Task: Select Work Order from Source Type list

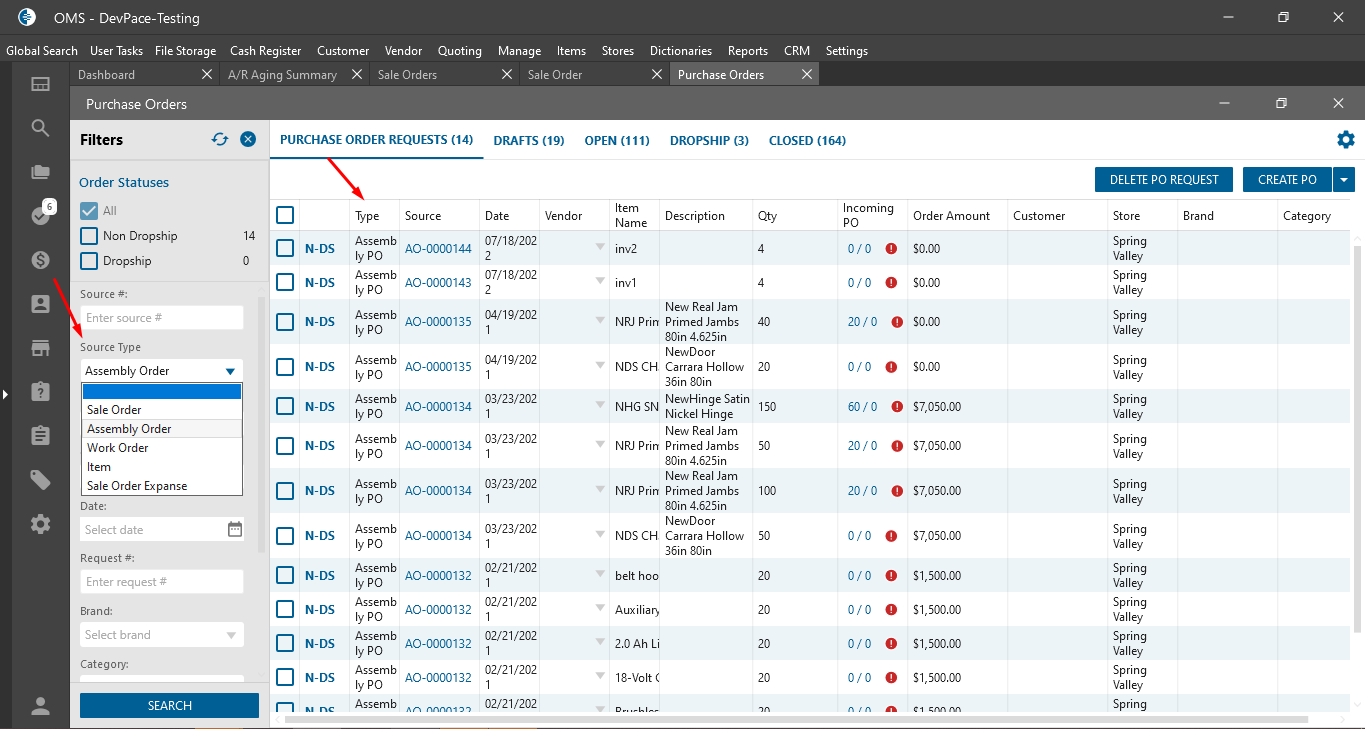Action: point(117,448)
